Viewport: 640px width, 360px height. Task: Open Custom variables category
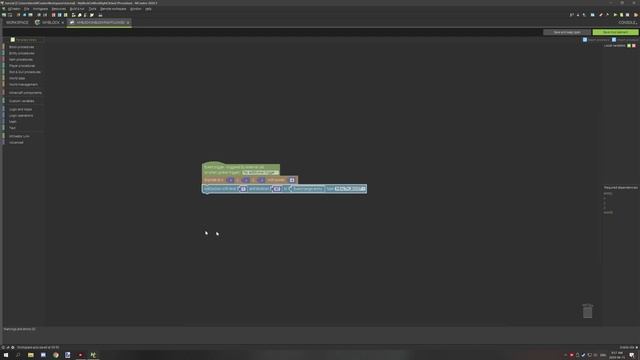22,101
